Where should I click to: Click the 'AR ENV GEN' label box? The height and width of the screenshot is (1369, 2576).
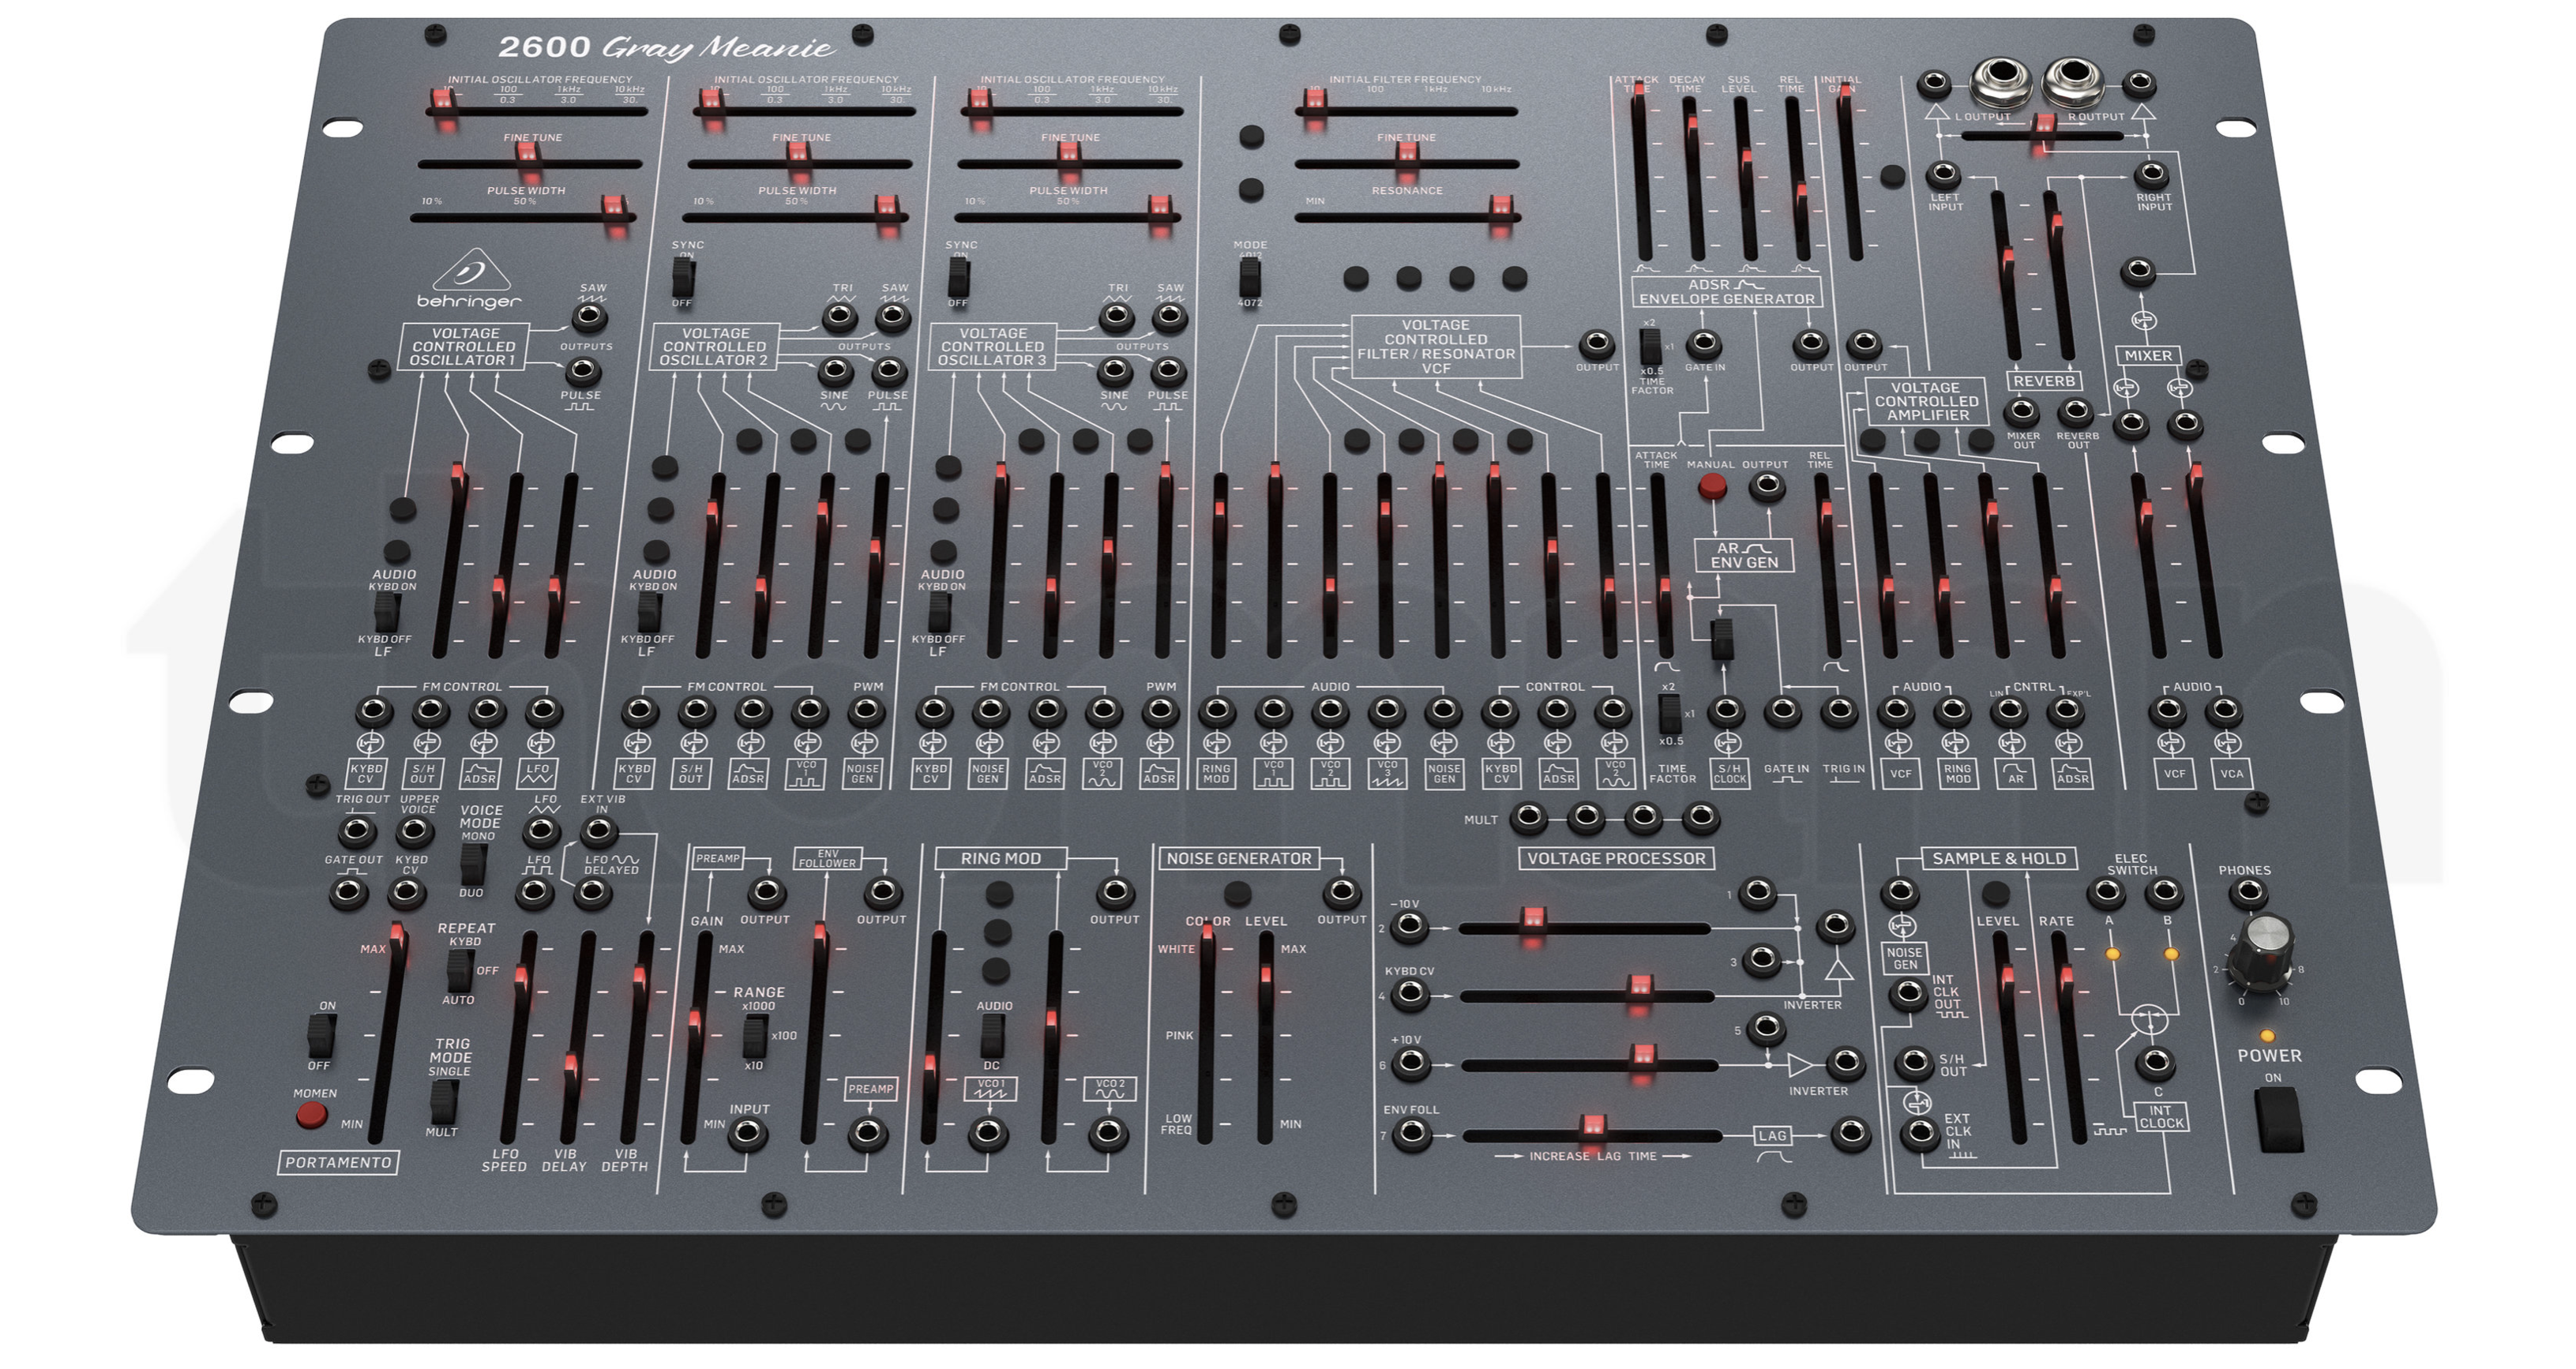[x=1744, y=556]
